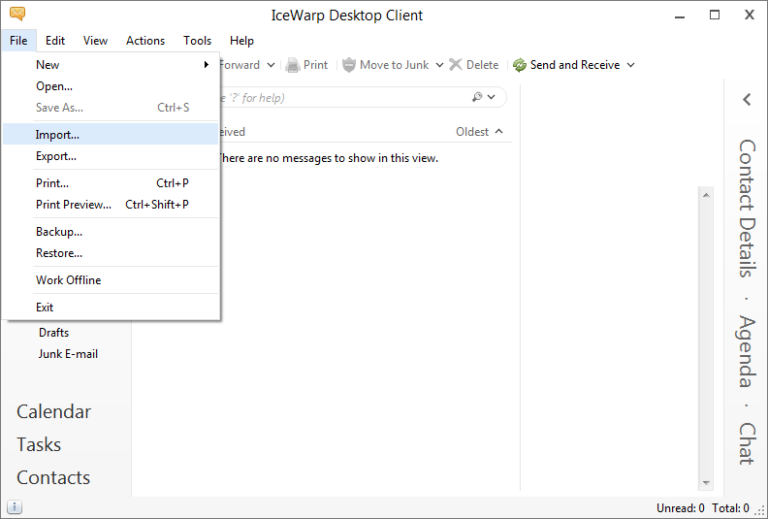Choose Open... from File menu
Image resolution: width=768 pixels, height=519 pixels.
(x=111, y=86)
